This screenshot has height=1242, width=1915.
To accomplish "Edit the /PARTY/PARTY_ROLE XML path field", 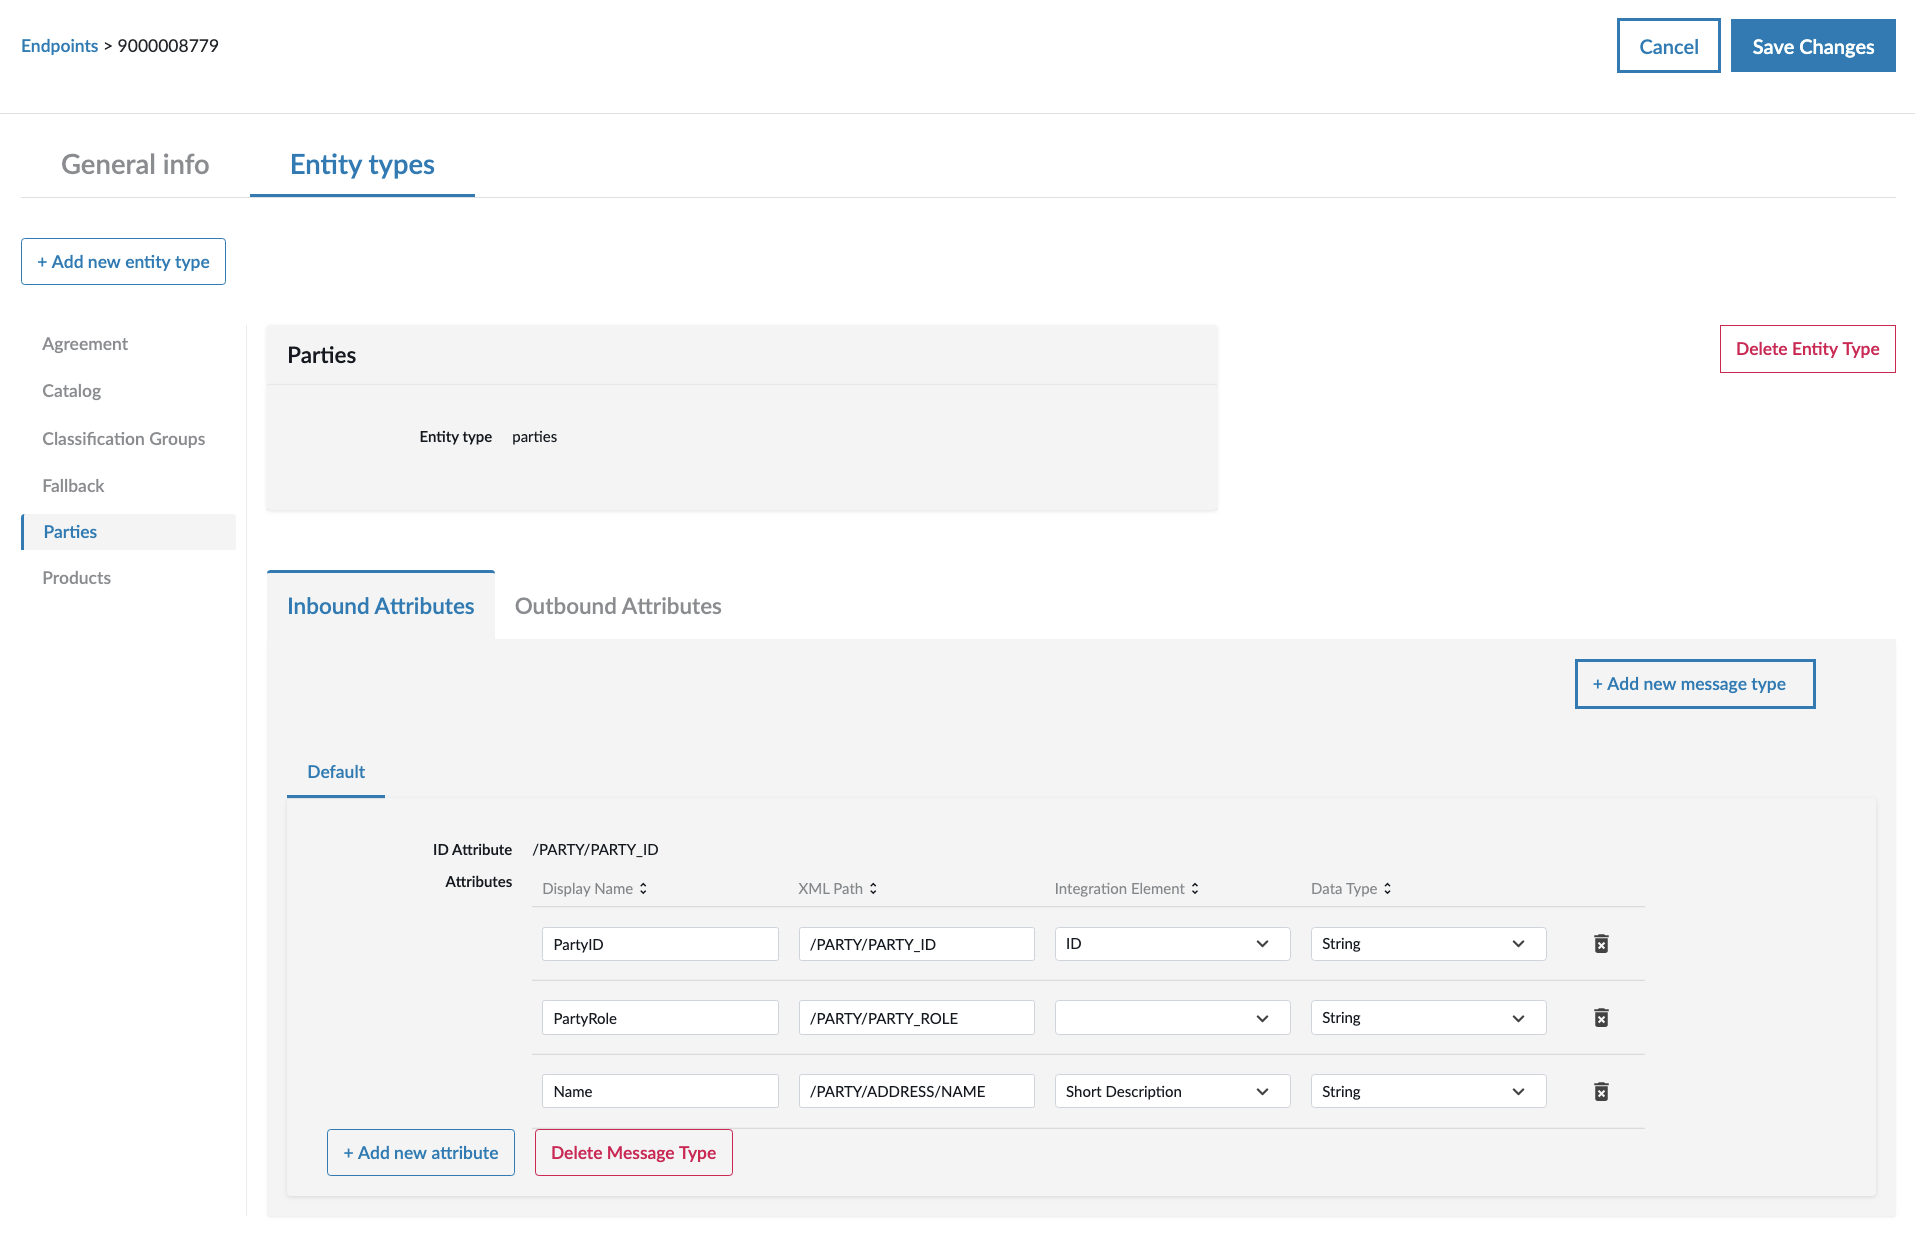I will (x=916, y=1018).
